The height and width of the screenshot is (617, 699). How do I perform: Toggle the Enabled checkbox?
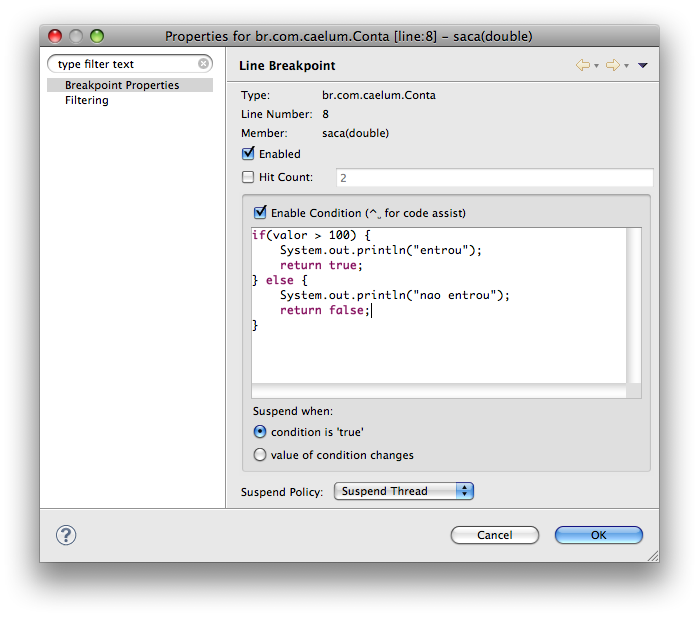[248, 154]
